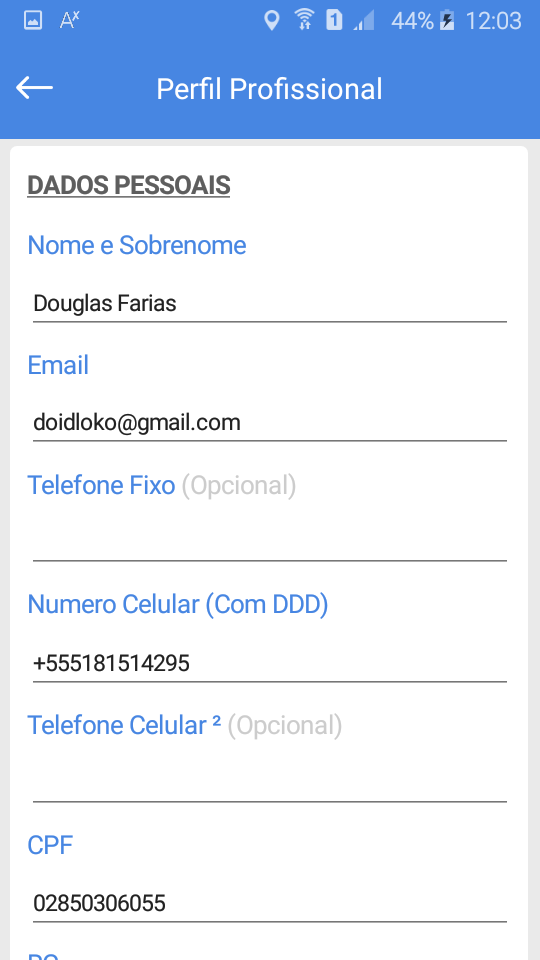Focus the Nome e Sobrenome field
This screenshot has height=960, width=540.
click(269, 304)
